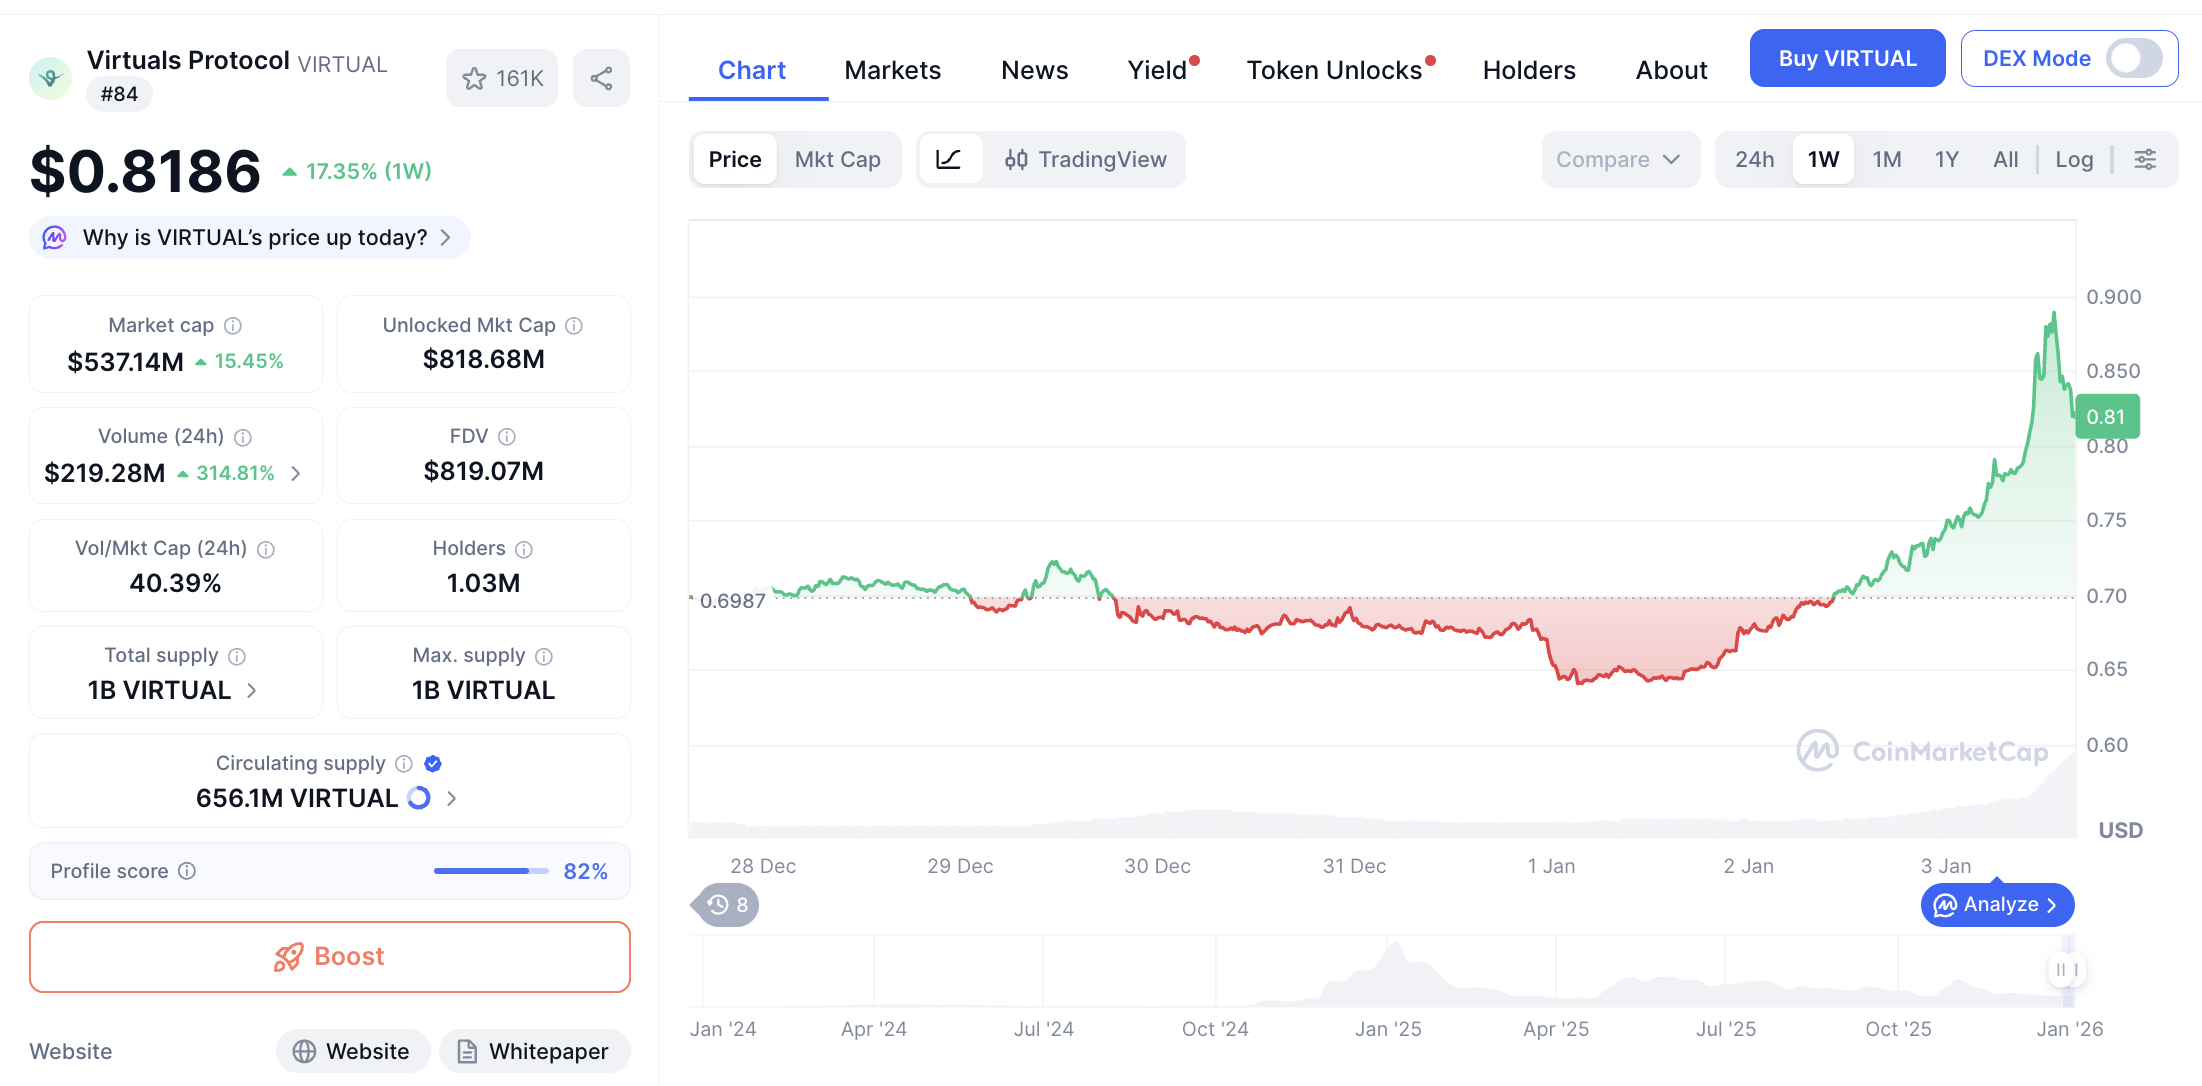2202x1086 pixels.
Task: Click the Buy VIRTUAL button
Action: (1847, 59)
